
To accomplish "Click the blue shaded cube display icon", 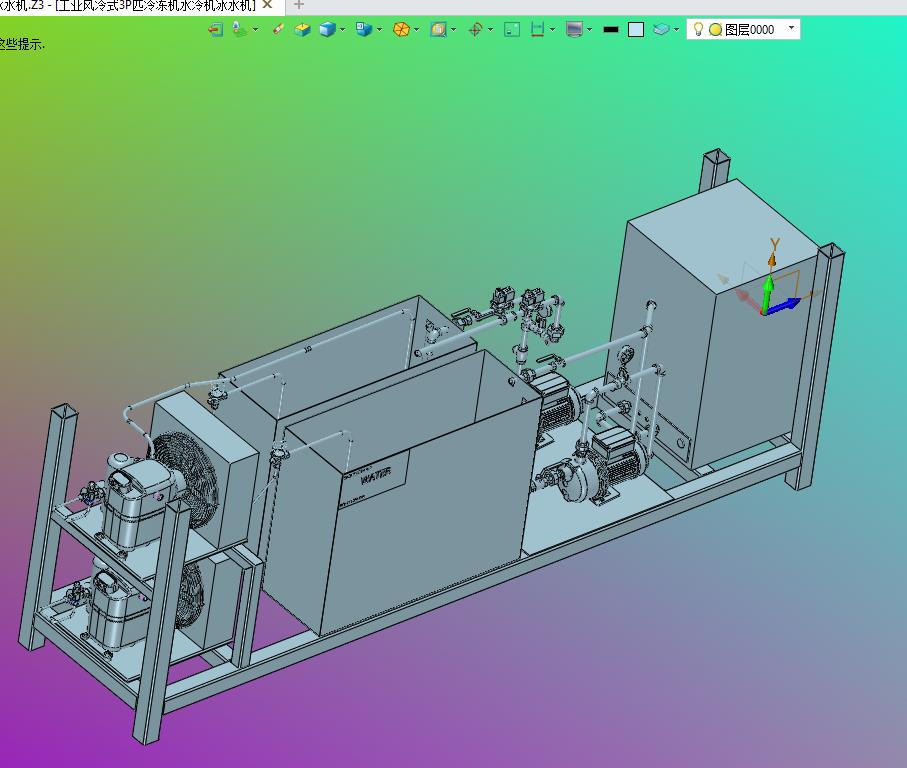I will (327, 29).
